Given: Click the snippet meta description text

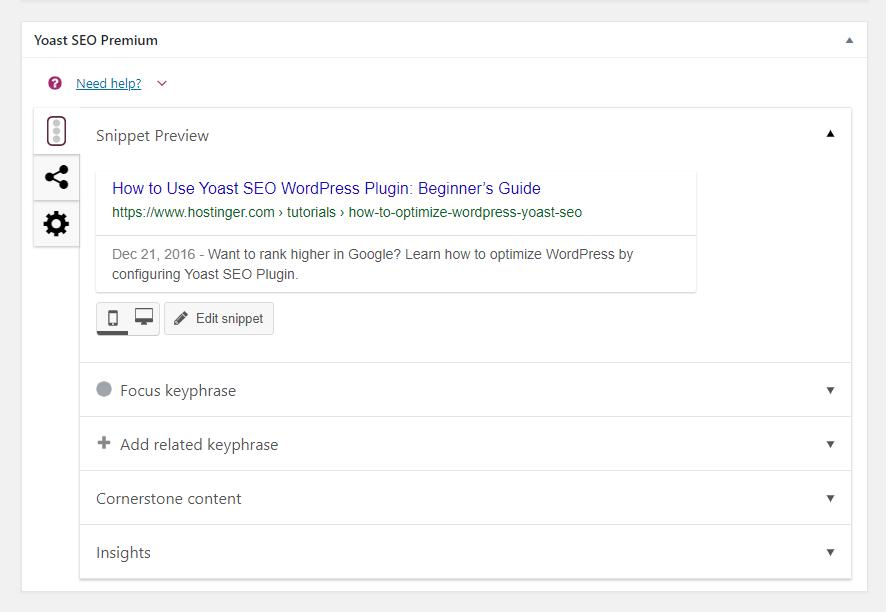Looking at the screenshot, I should (372, 264).
